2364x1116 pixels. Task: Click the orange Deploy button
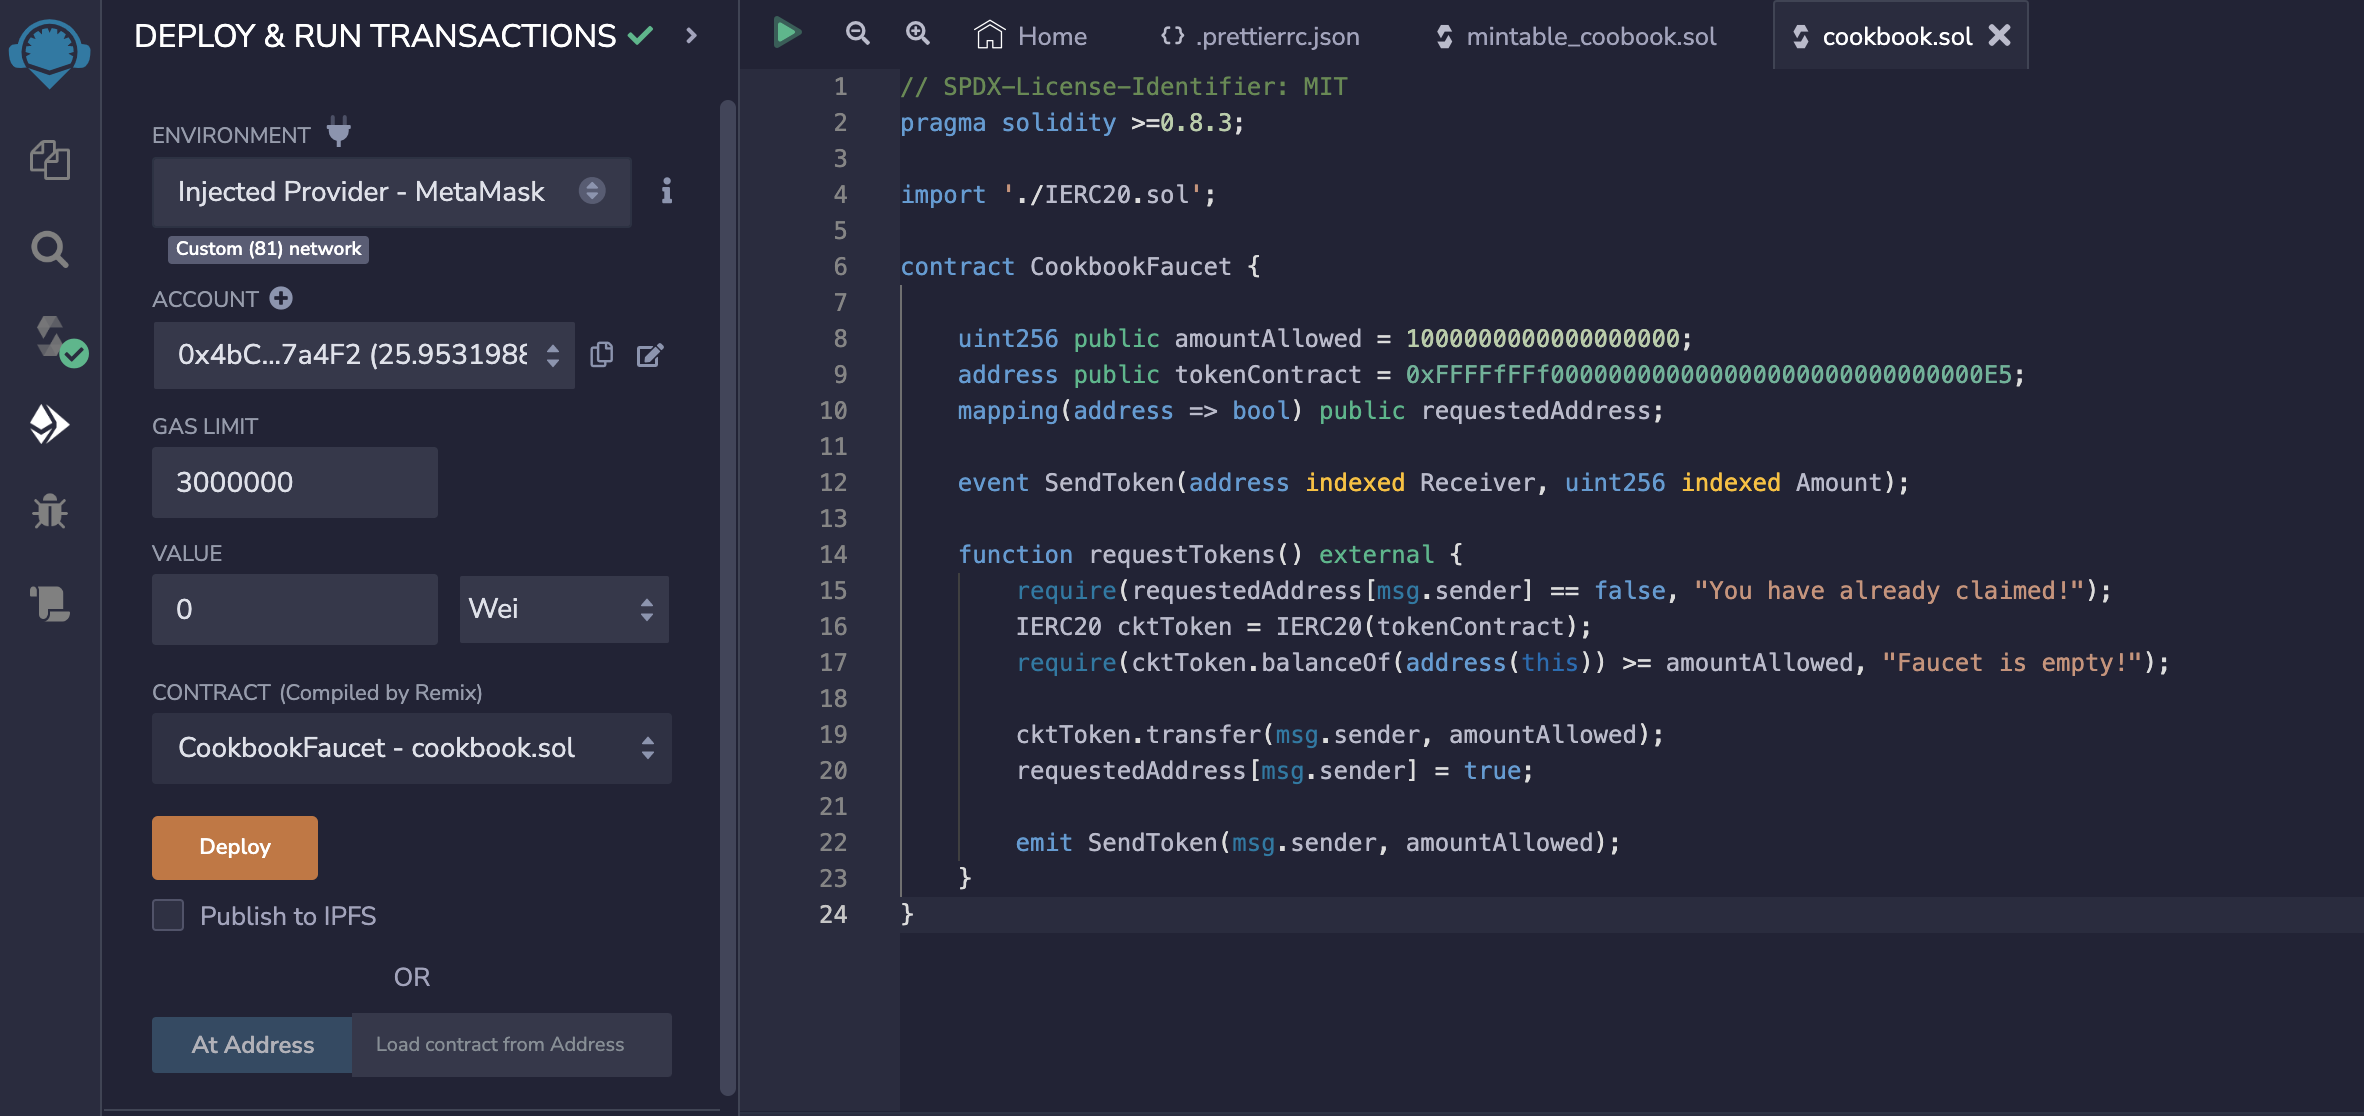(x=235, y=847)
